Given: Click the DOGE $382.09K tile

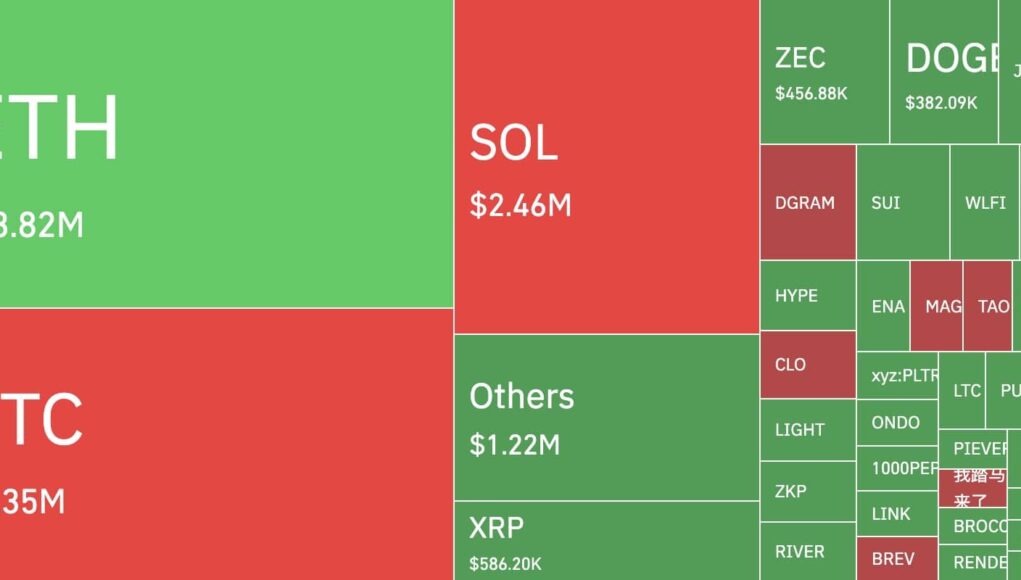Looking at the screenshot, I should tap(943, 72).
